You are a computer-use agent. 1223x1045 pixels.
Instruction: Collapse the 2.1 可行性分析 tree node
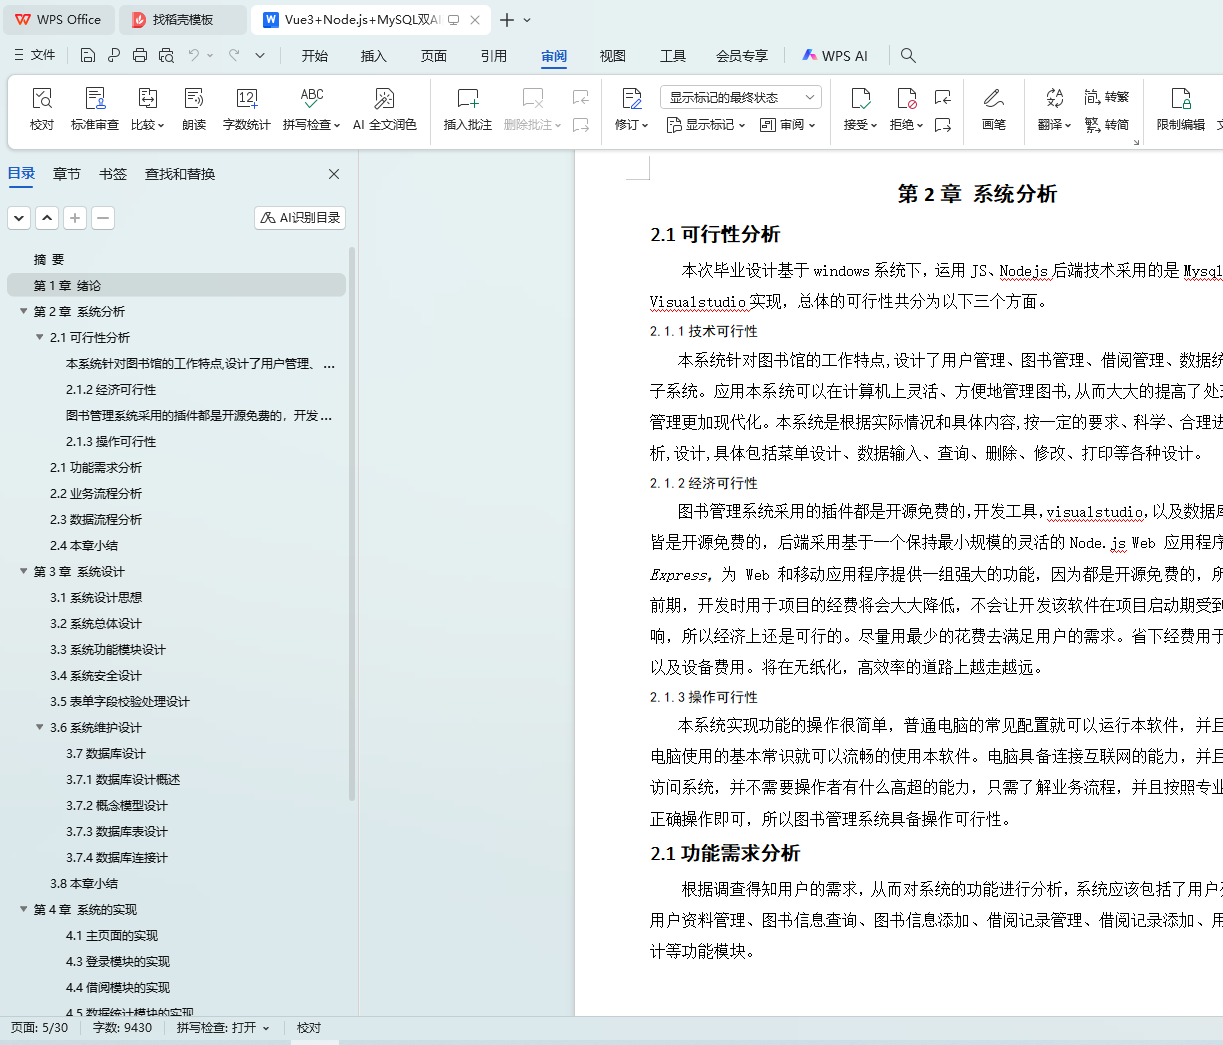pos(39,337)
